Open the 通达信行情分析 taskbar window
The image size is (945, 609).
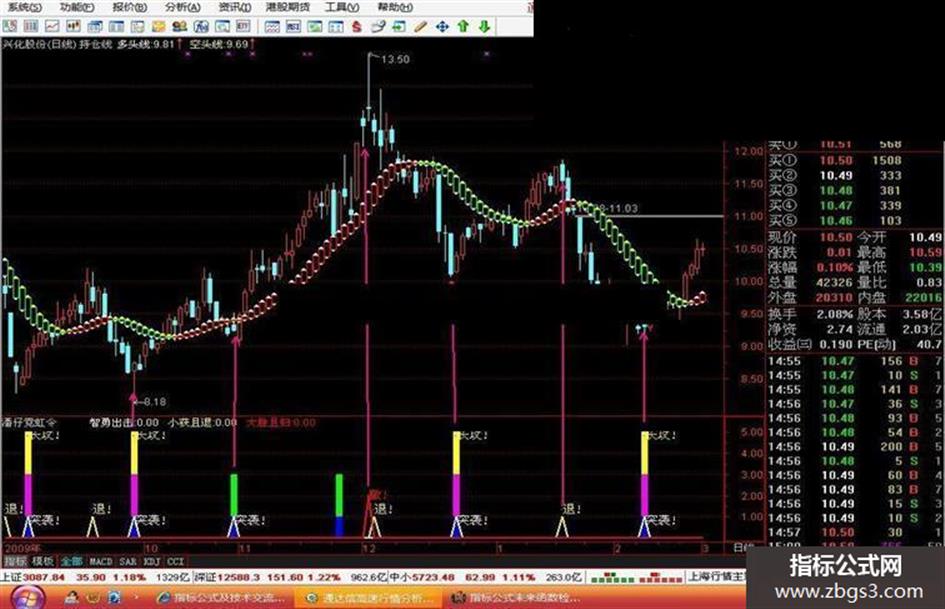[x=370, y=598]
